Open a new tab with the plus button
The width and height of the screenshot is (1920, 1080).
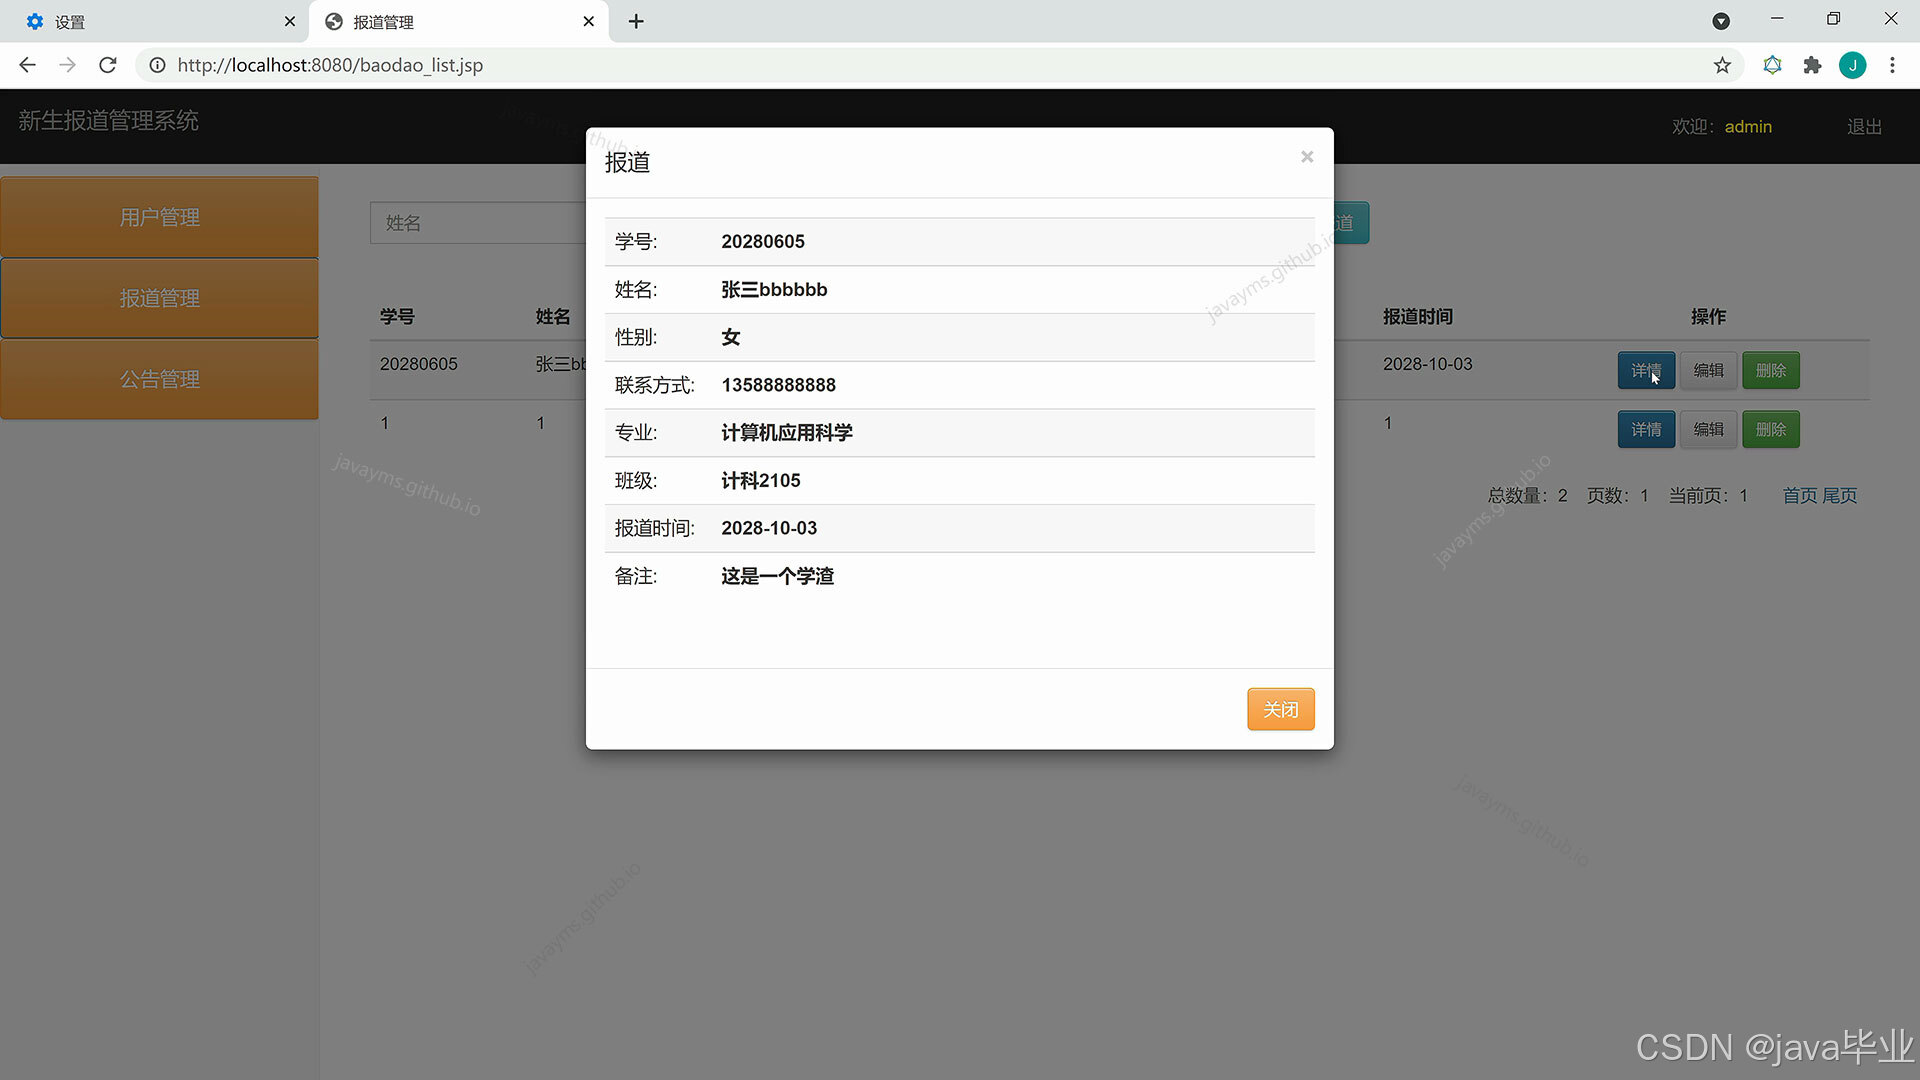click(x=636, y=21)
